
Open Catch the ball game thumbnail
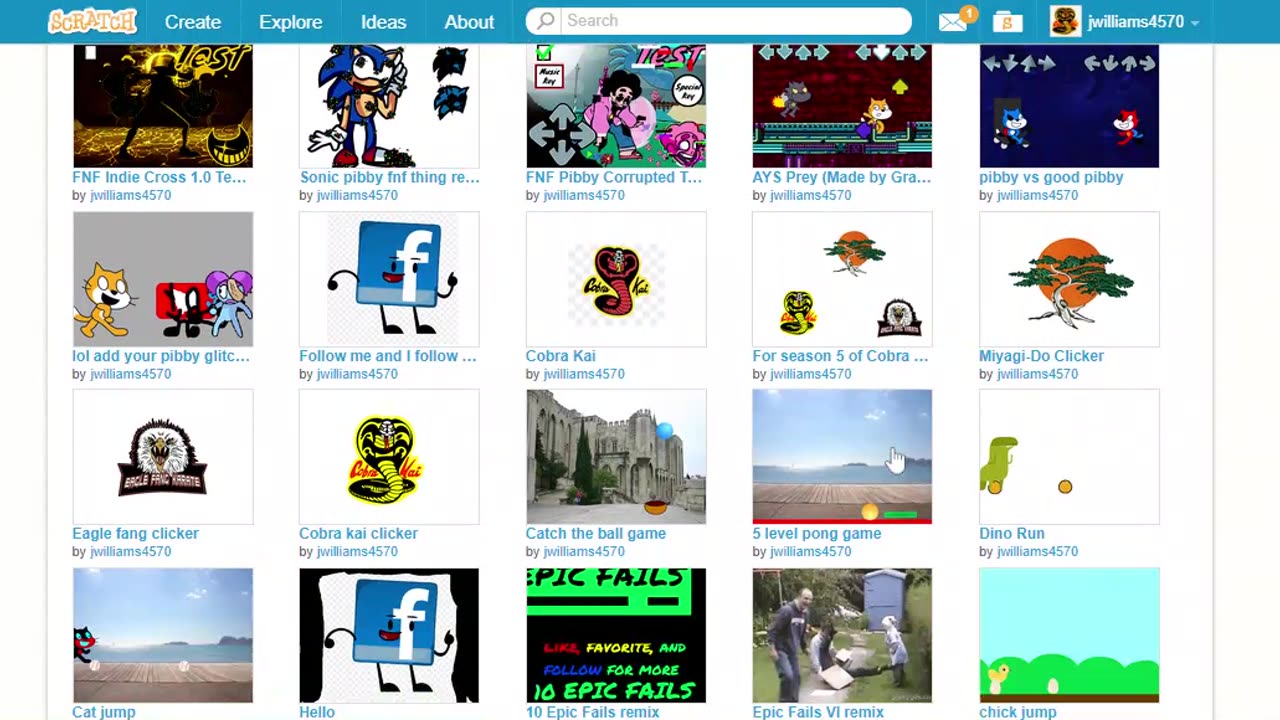click(x=616, y=457)
